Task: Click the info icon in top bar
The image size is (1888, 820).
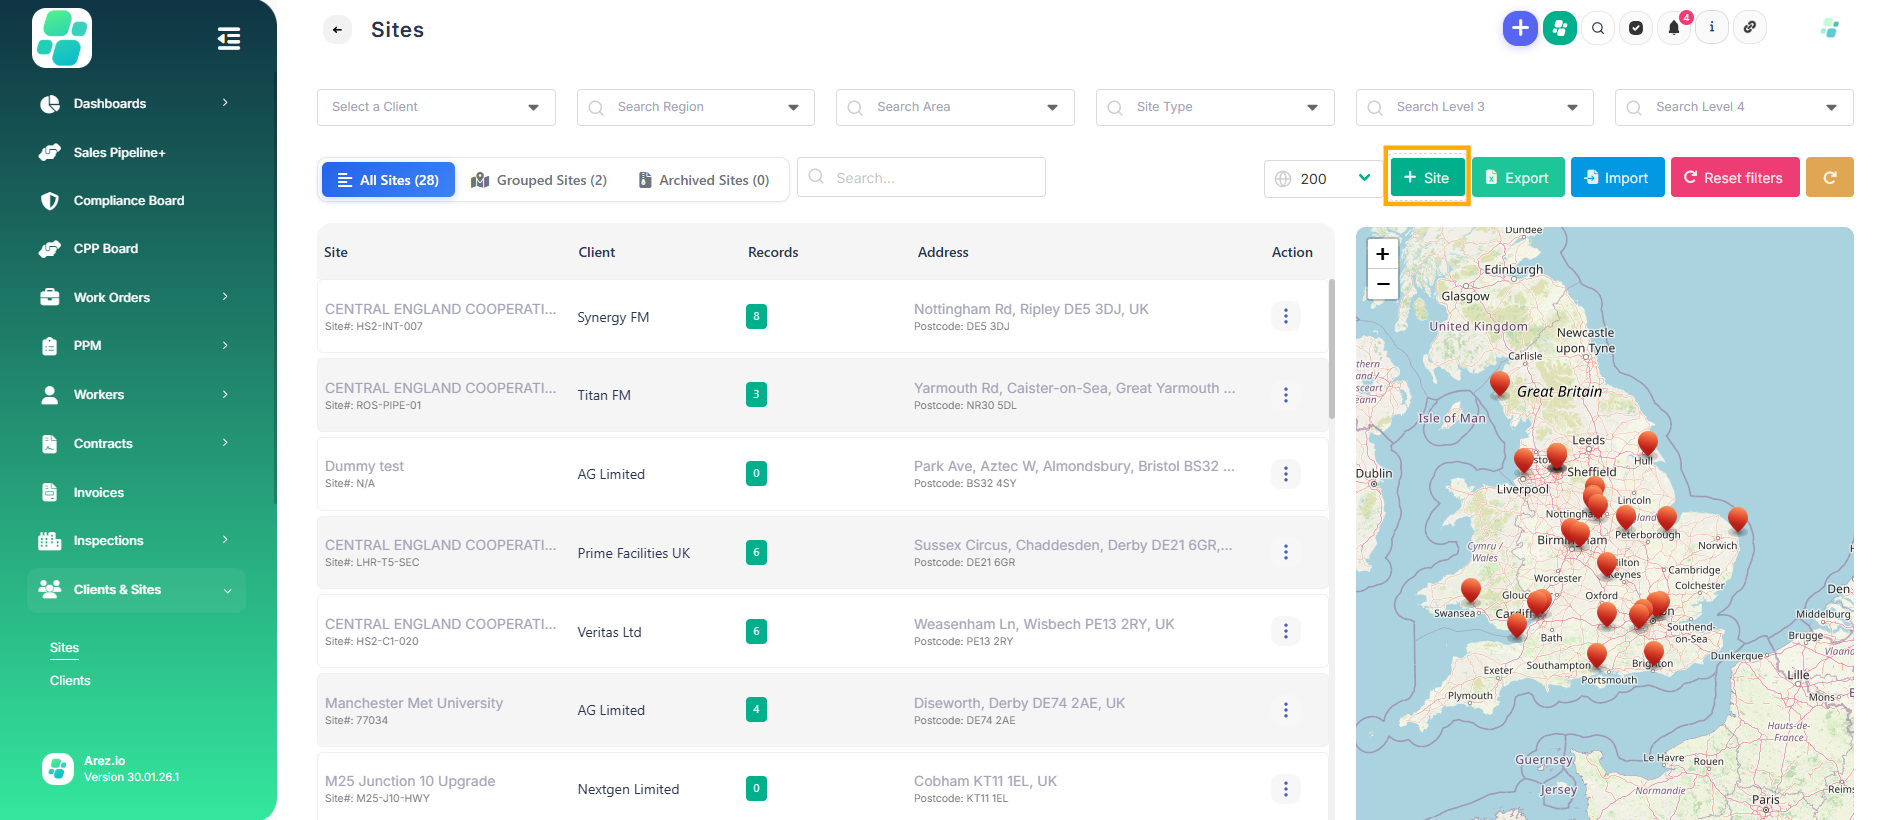Action: (x=1711, y=28)
